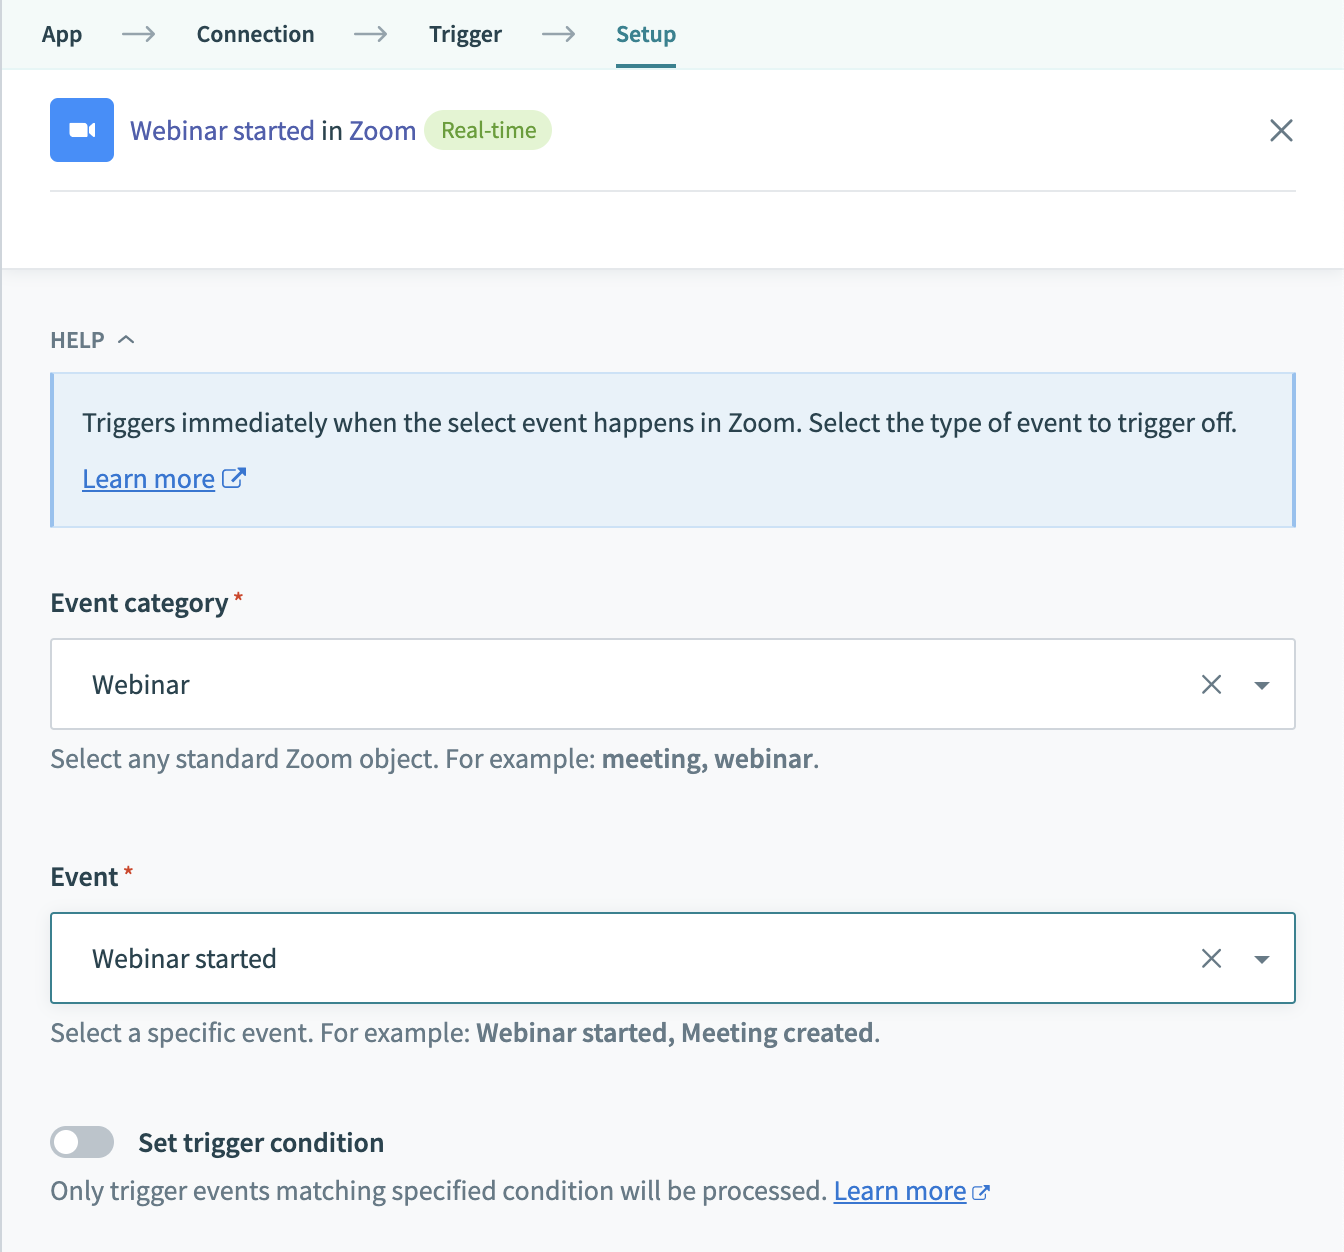Clear the Webinar started event selection
The image size is (1344, 1252).
[1211, 958]
